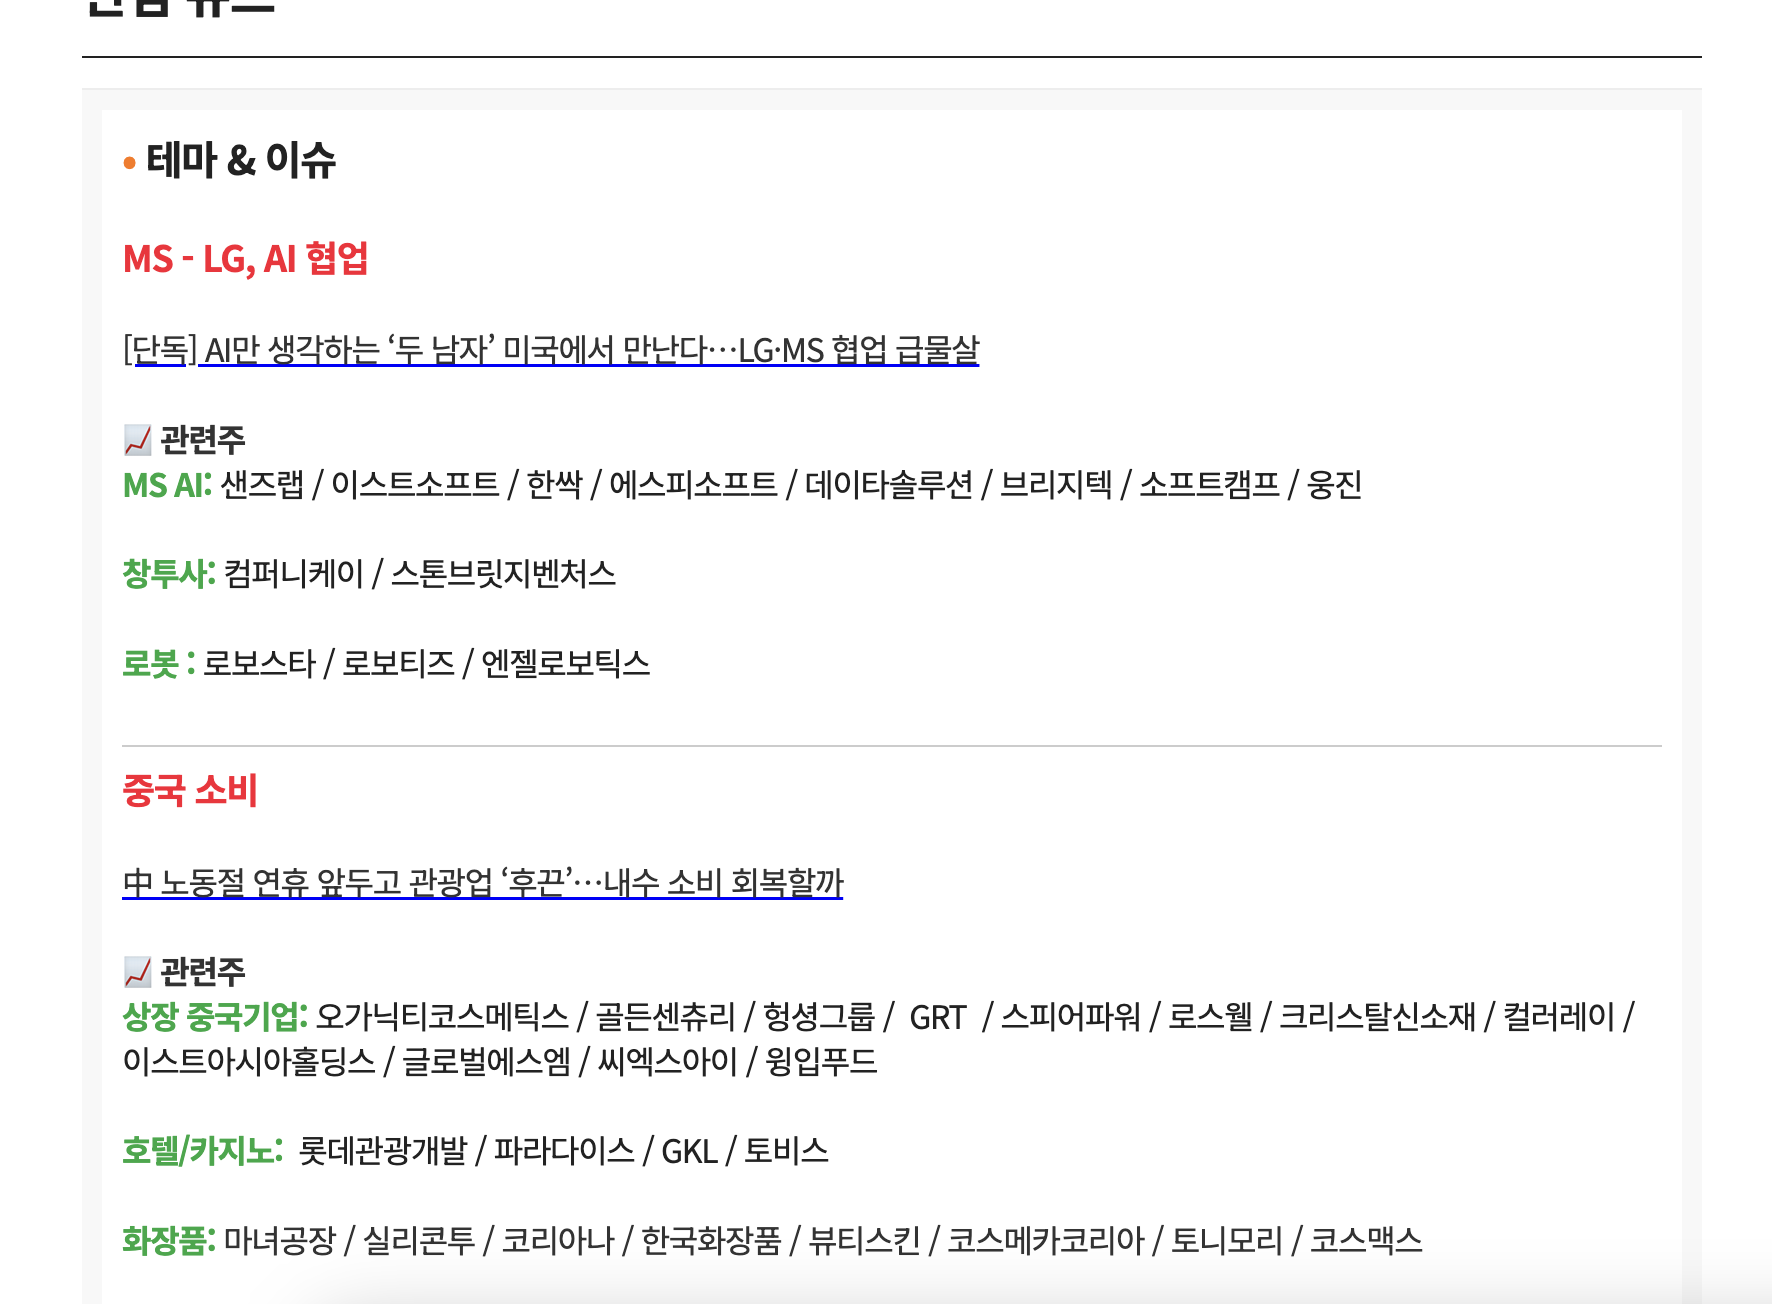Click the green '상장 중국기업:' label
The height and width of the screenshot is (1304, 1772).
point(215,1017)
